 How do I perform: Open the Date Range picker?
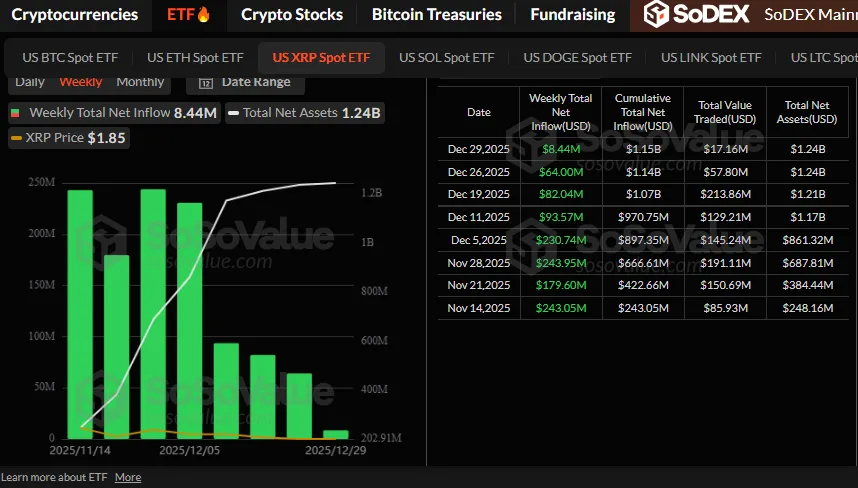(245, 83)
